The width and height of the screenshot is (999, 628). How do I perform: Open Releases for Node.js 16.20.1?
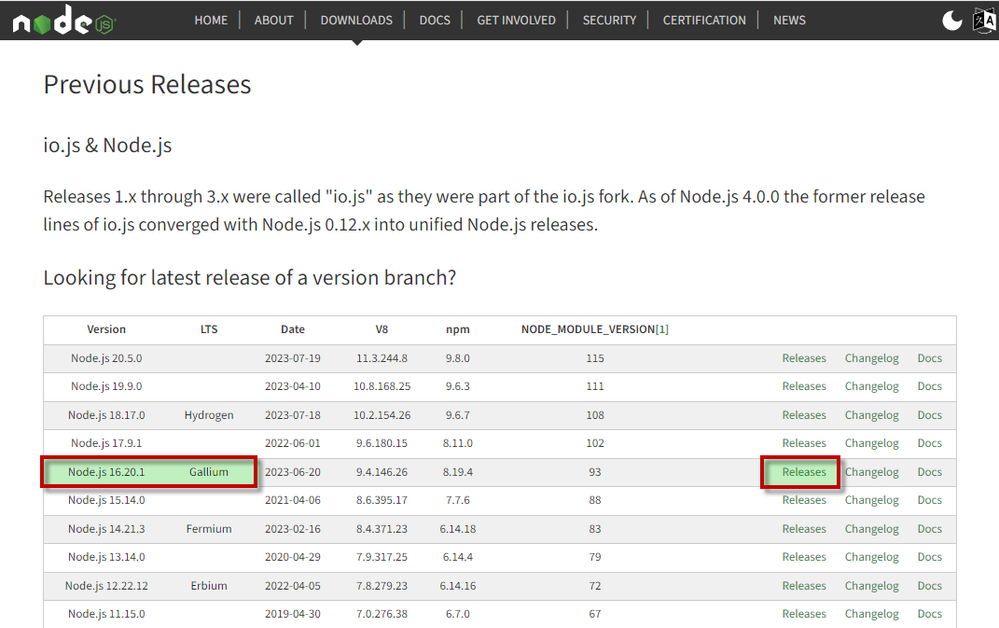804,472
